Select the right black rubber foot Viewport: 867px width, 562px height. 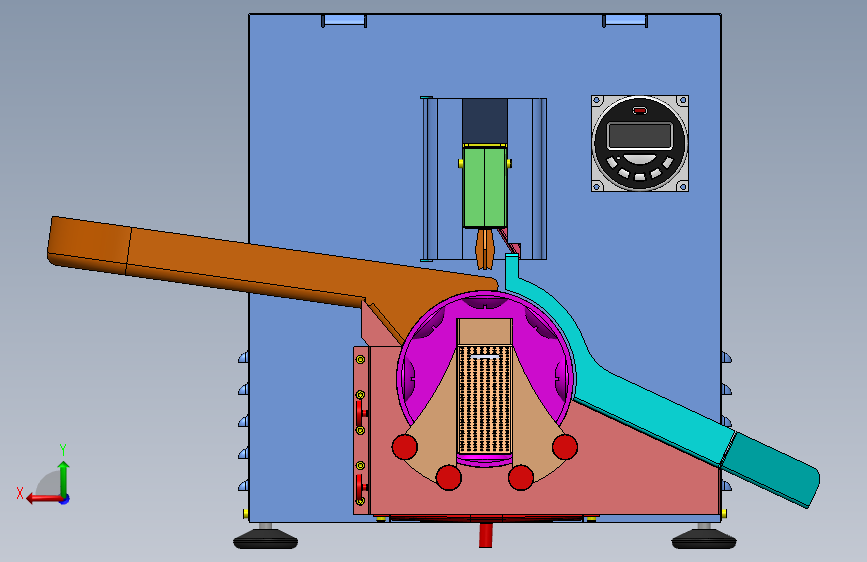(704, 538)
